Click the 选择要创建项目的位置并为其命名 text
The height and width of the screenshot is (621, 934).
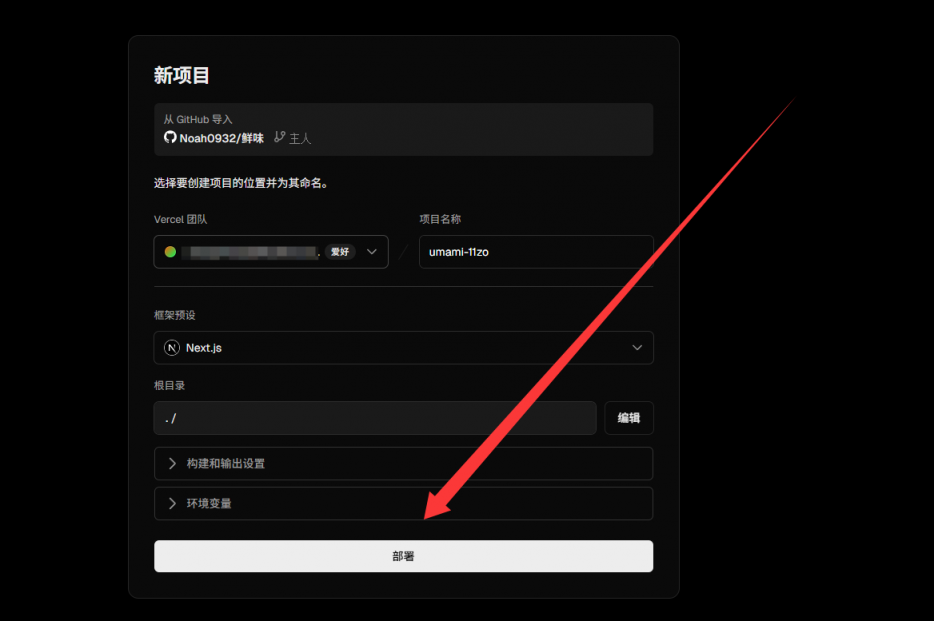click(241, 183)
